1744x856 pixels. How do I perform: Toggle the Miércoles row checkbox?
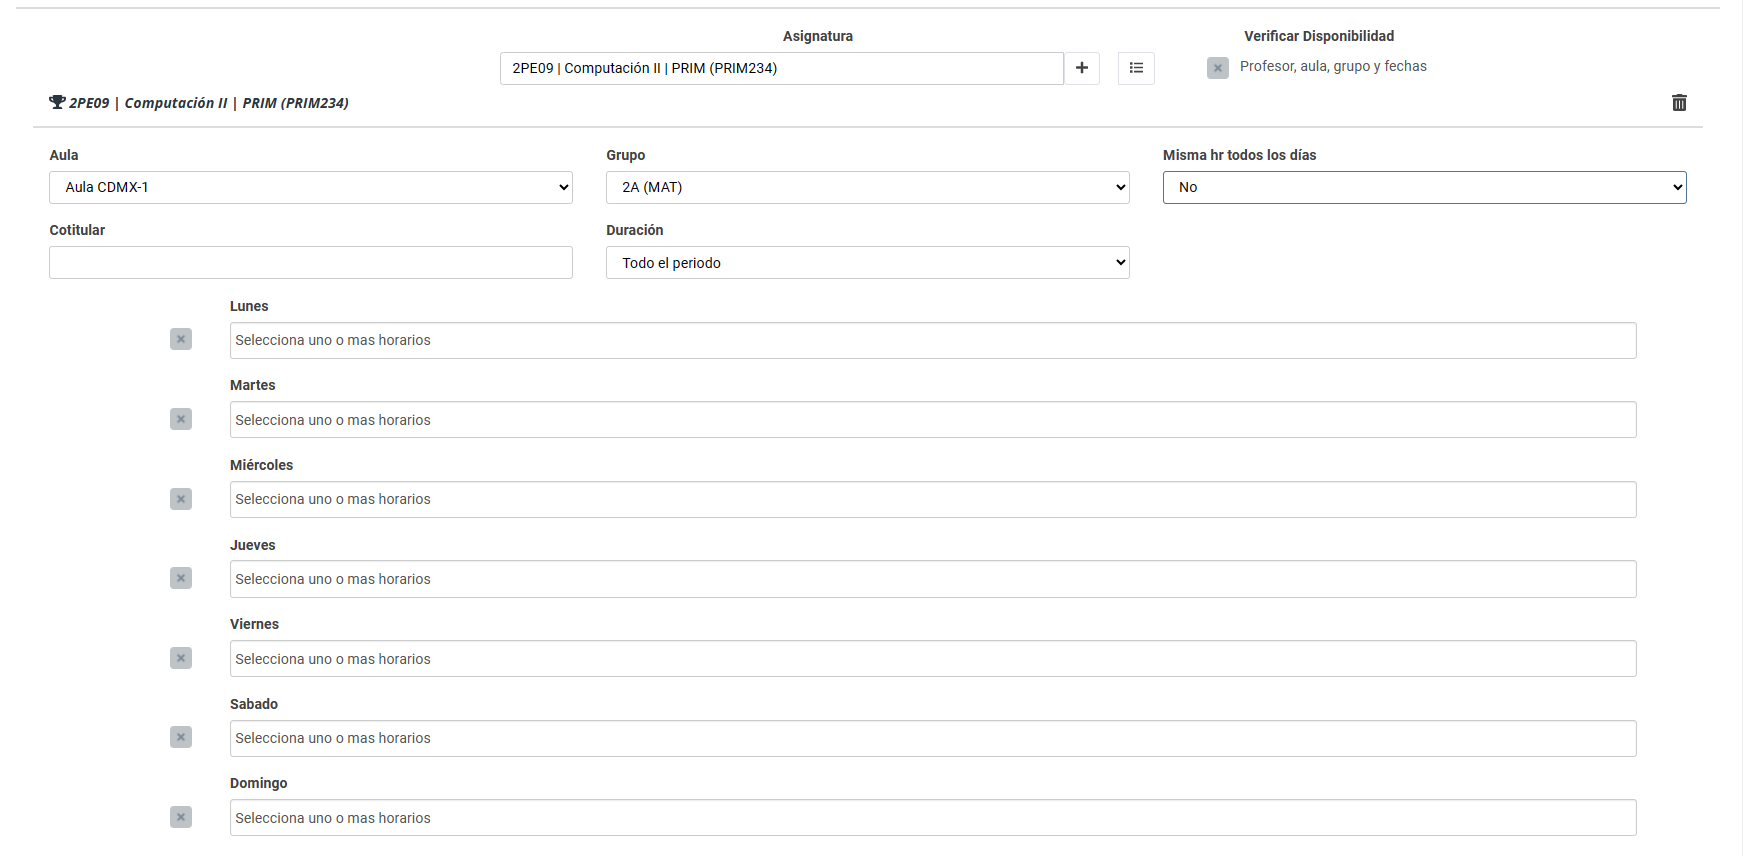(181, 499)
